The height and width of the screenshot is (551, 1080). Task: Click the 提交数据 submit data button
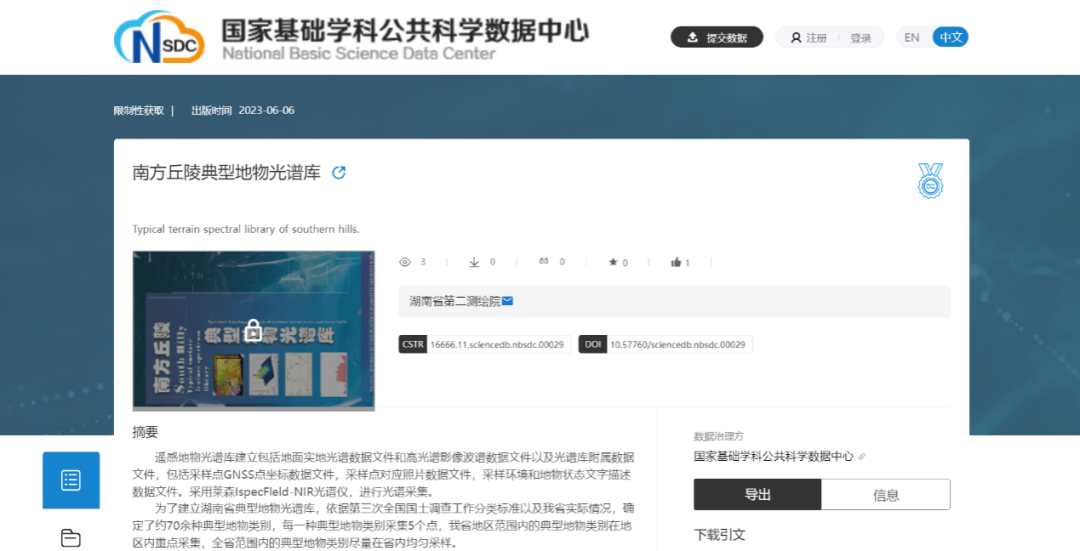tap(716, 37)
